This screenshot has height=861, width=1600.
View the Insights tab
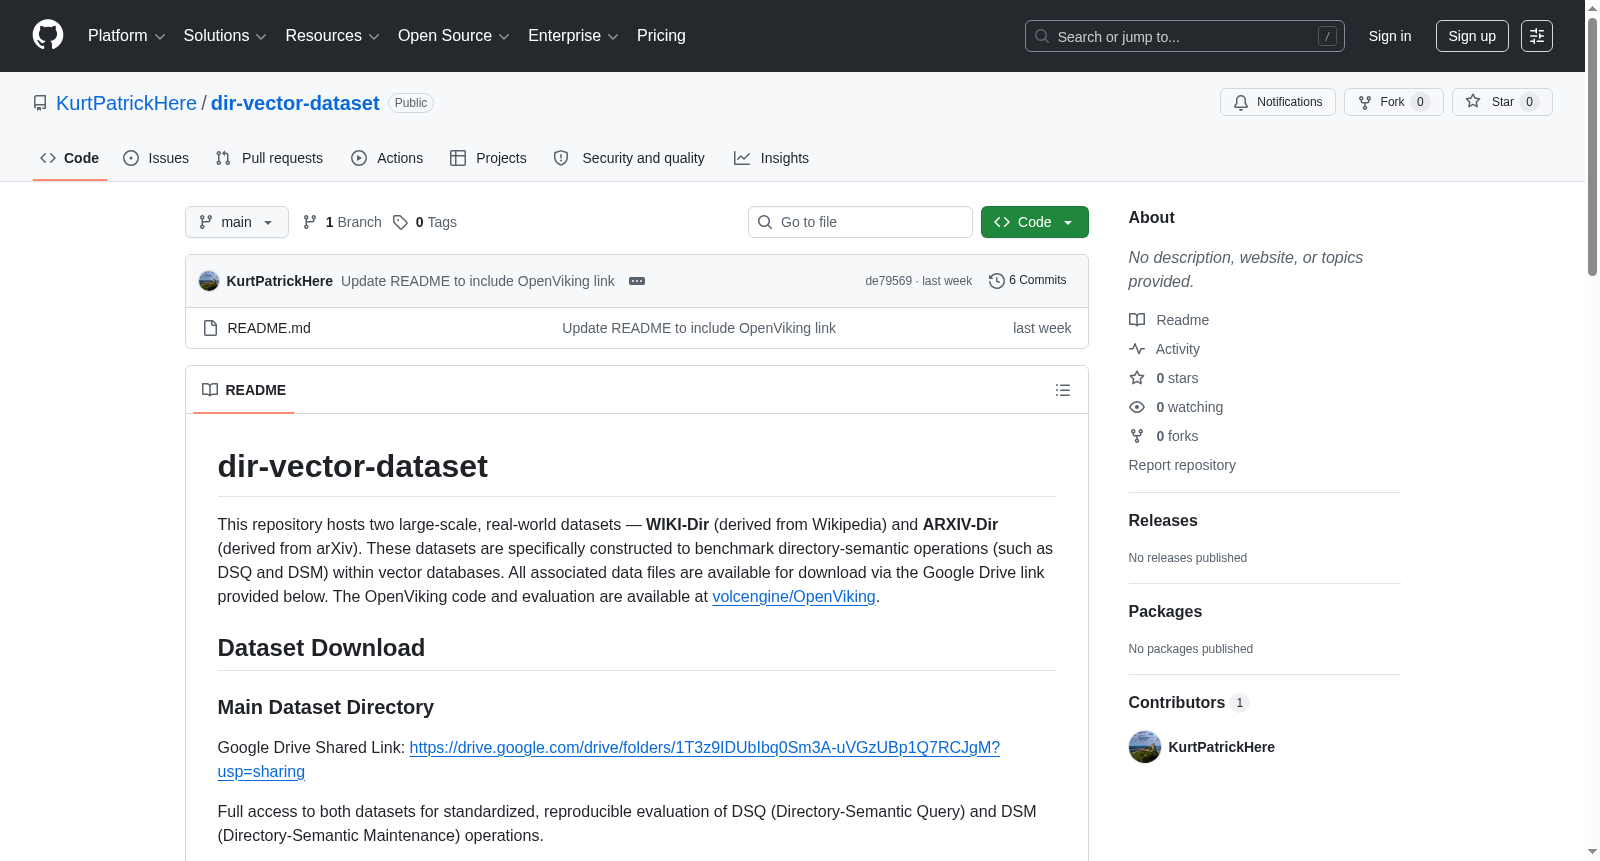coord(771,158)
